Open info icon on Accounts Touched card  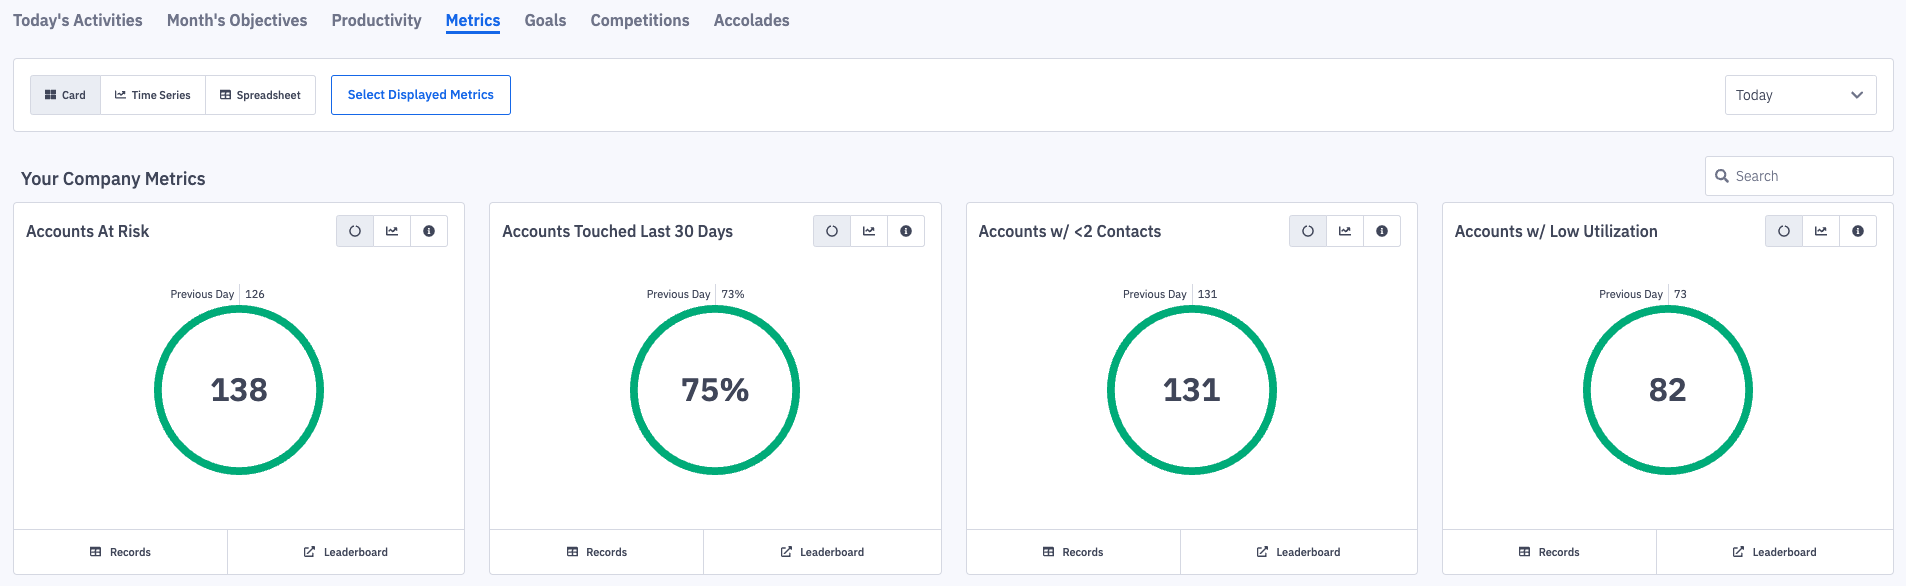click(x=906, y=231)
